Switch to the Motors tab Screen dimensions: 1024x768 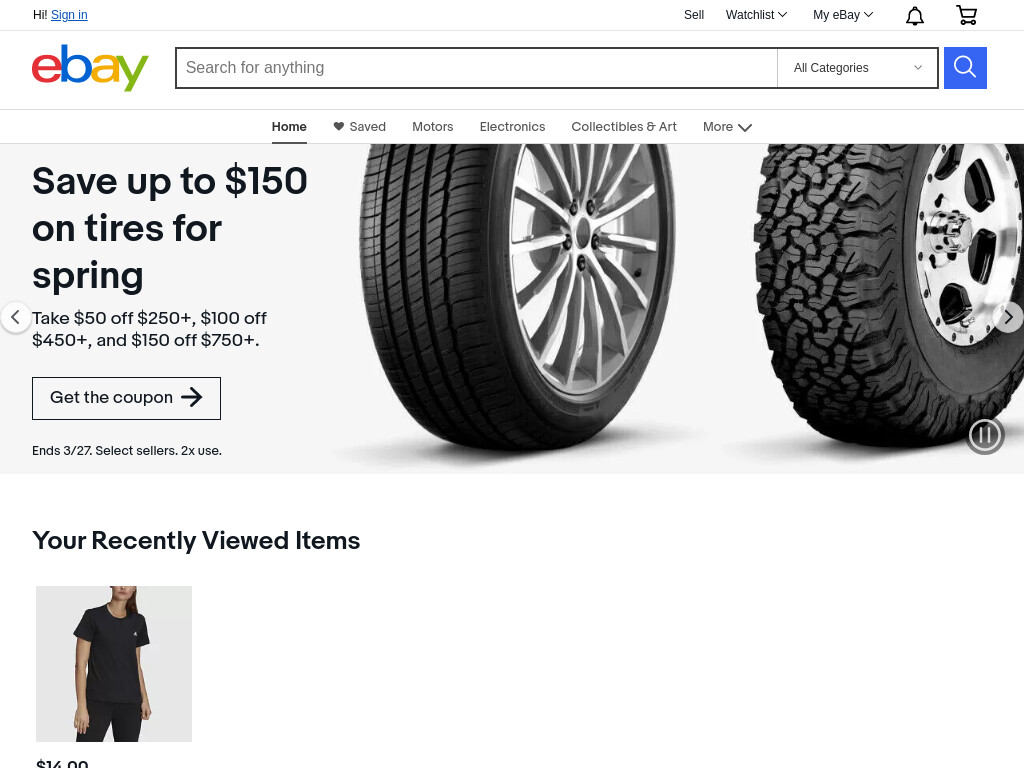point(432,127)
